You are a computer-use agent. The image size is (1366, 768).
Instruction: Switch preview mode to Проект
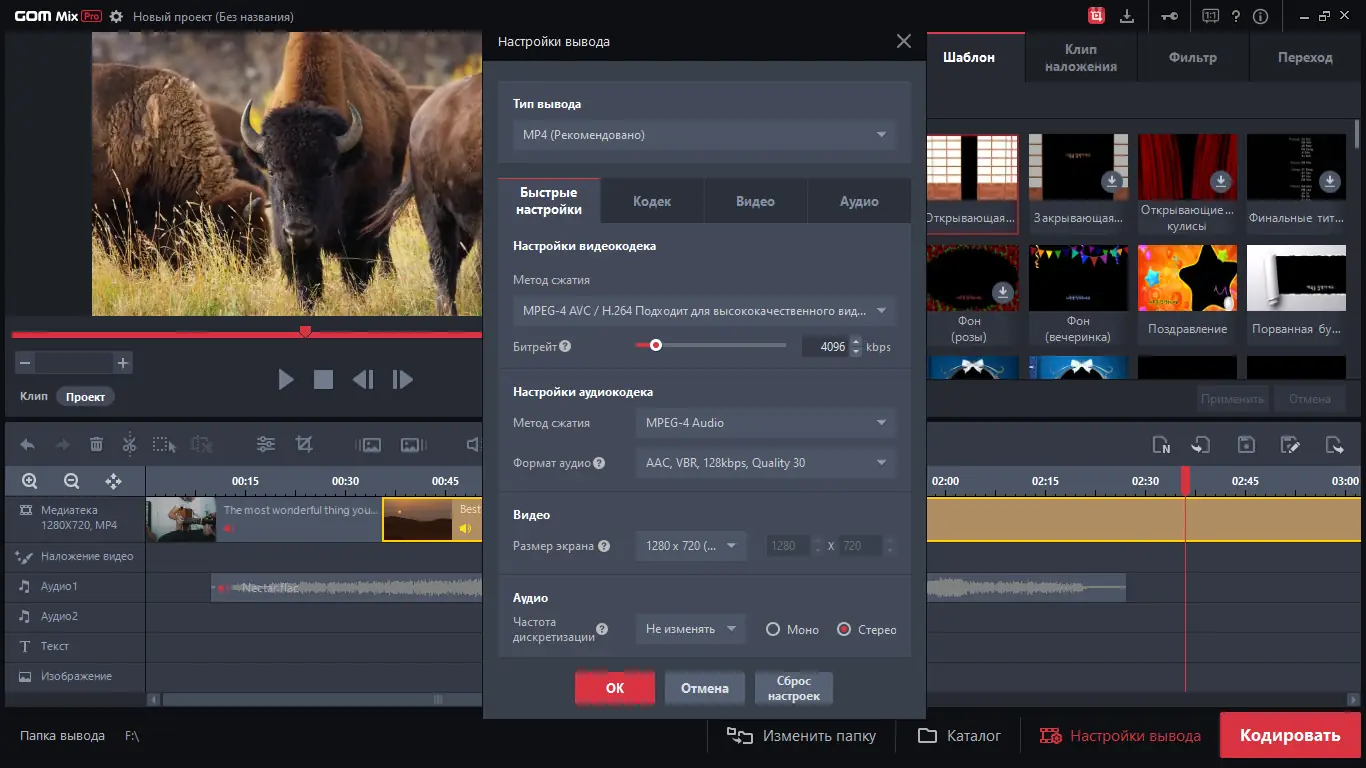coord(85,397)
